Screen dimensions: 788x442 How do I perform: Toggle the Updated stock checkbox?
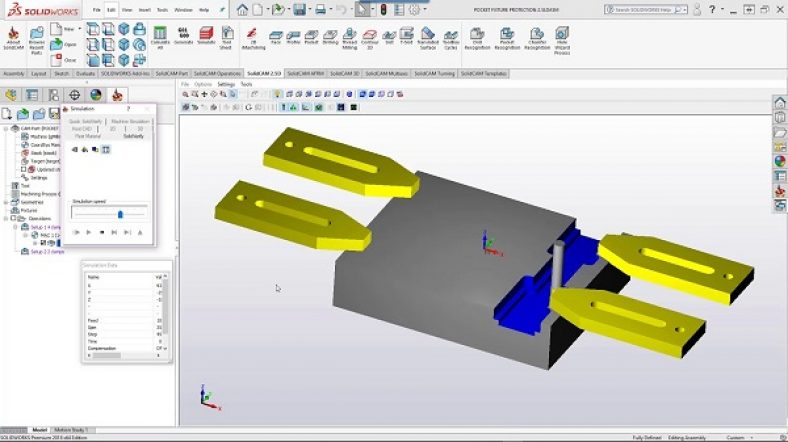23,169
